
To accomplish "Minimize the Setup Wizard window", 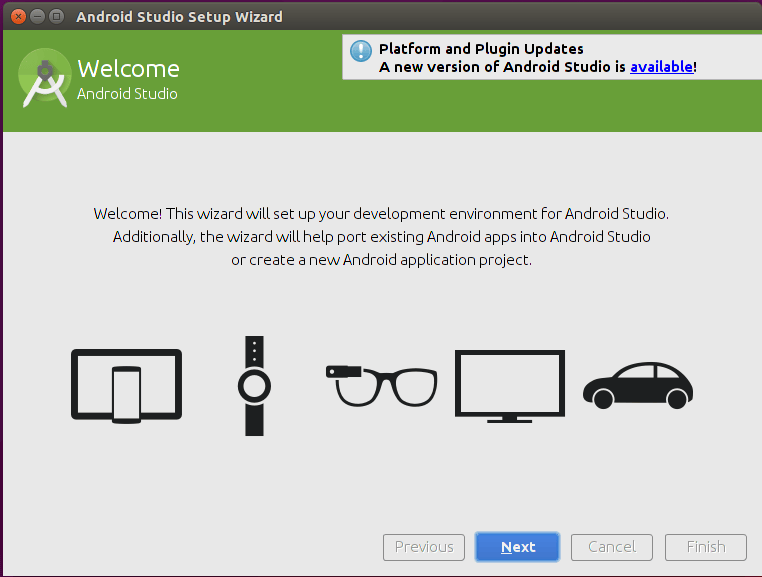I will 37,16.
